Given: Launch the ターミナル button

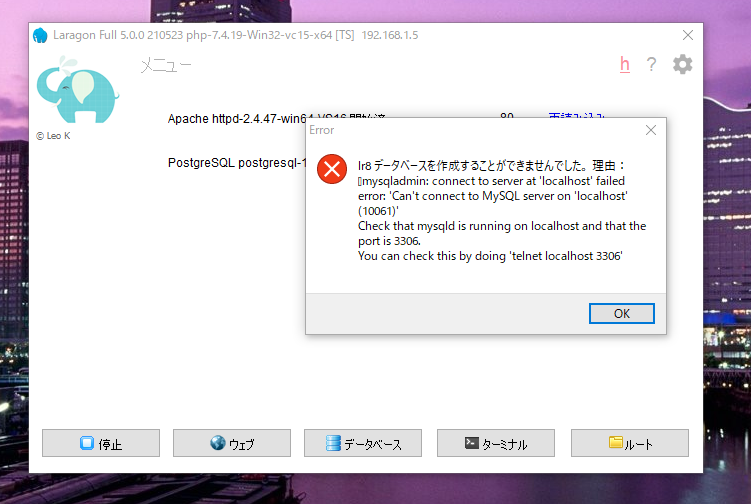Looking at the screenshot, I should pos(496,443).
